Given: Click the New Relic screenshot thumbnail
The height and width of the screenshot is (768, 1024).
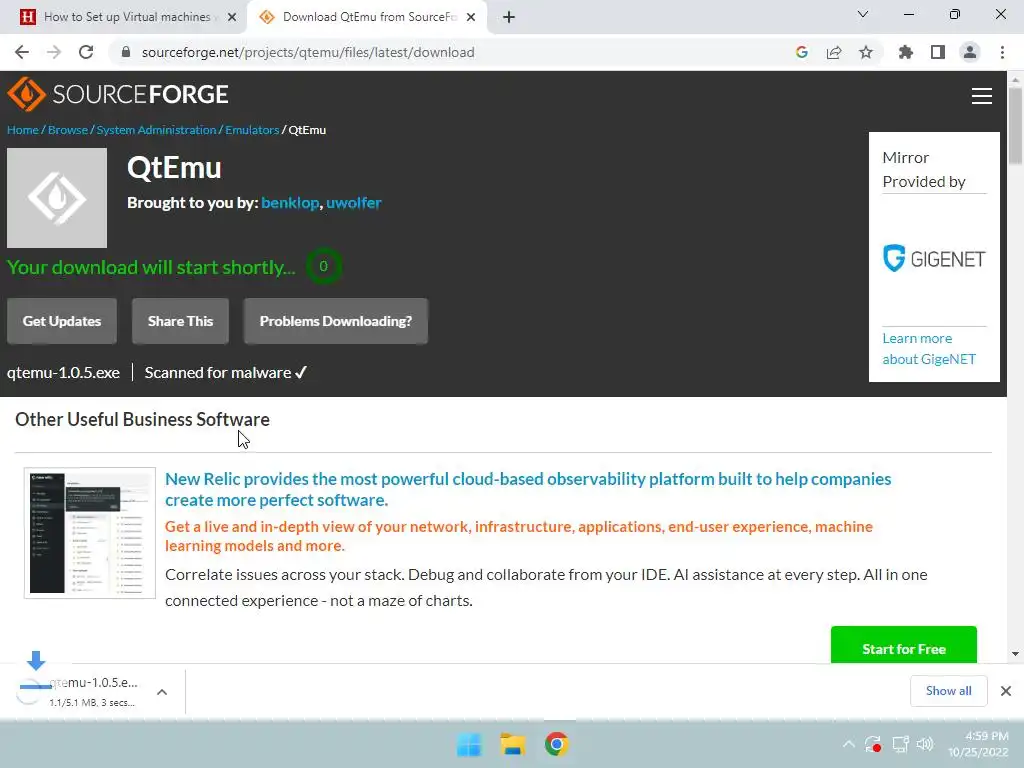Looking at the screenshot, I should click(x=90, y=533).
